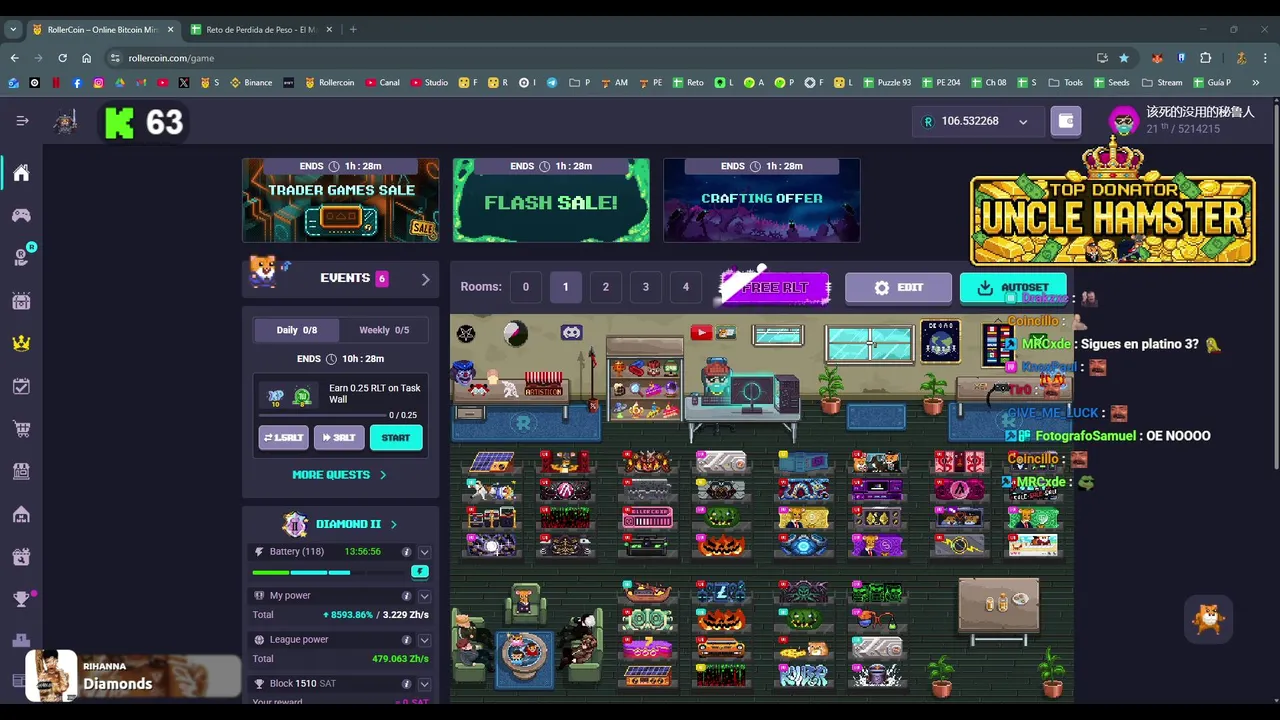Expand the League power section chevron
Screen dimensions: 1280x720
point(424,640)
